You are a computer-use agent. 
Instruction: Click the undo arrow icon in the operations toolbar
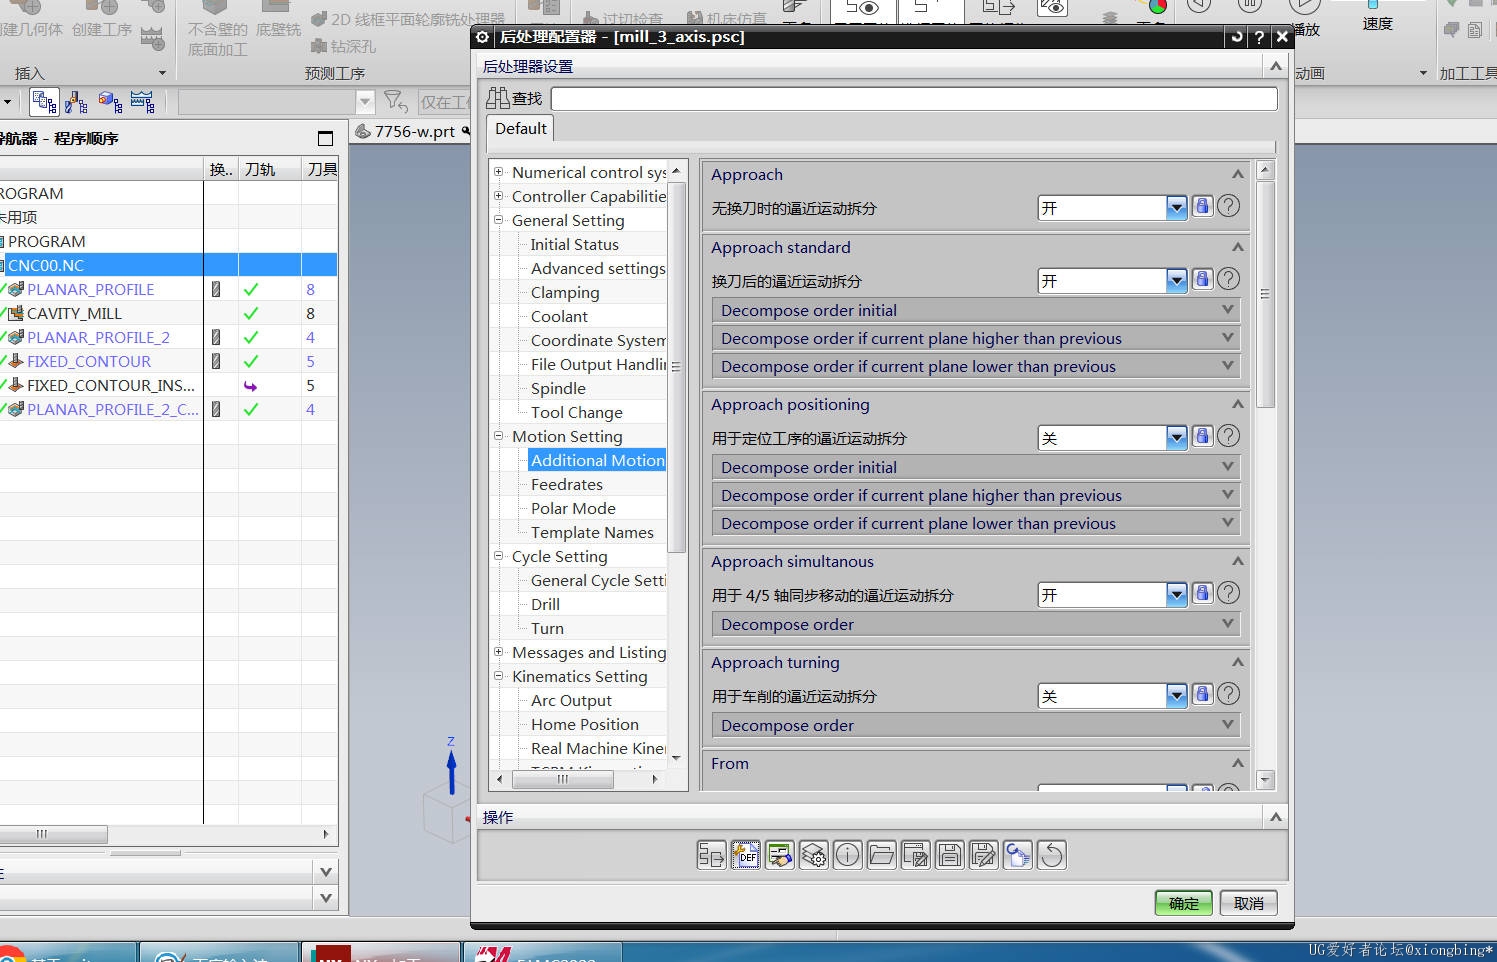(1051, 855)
